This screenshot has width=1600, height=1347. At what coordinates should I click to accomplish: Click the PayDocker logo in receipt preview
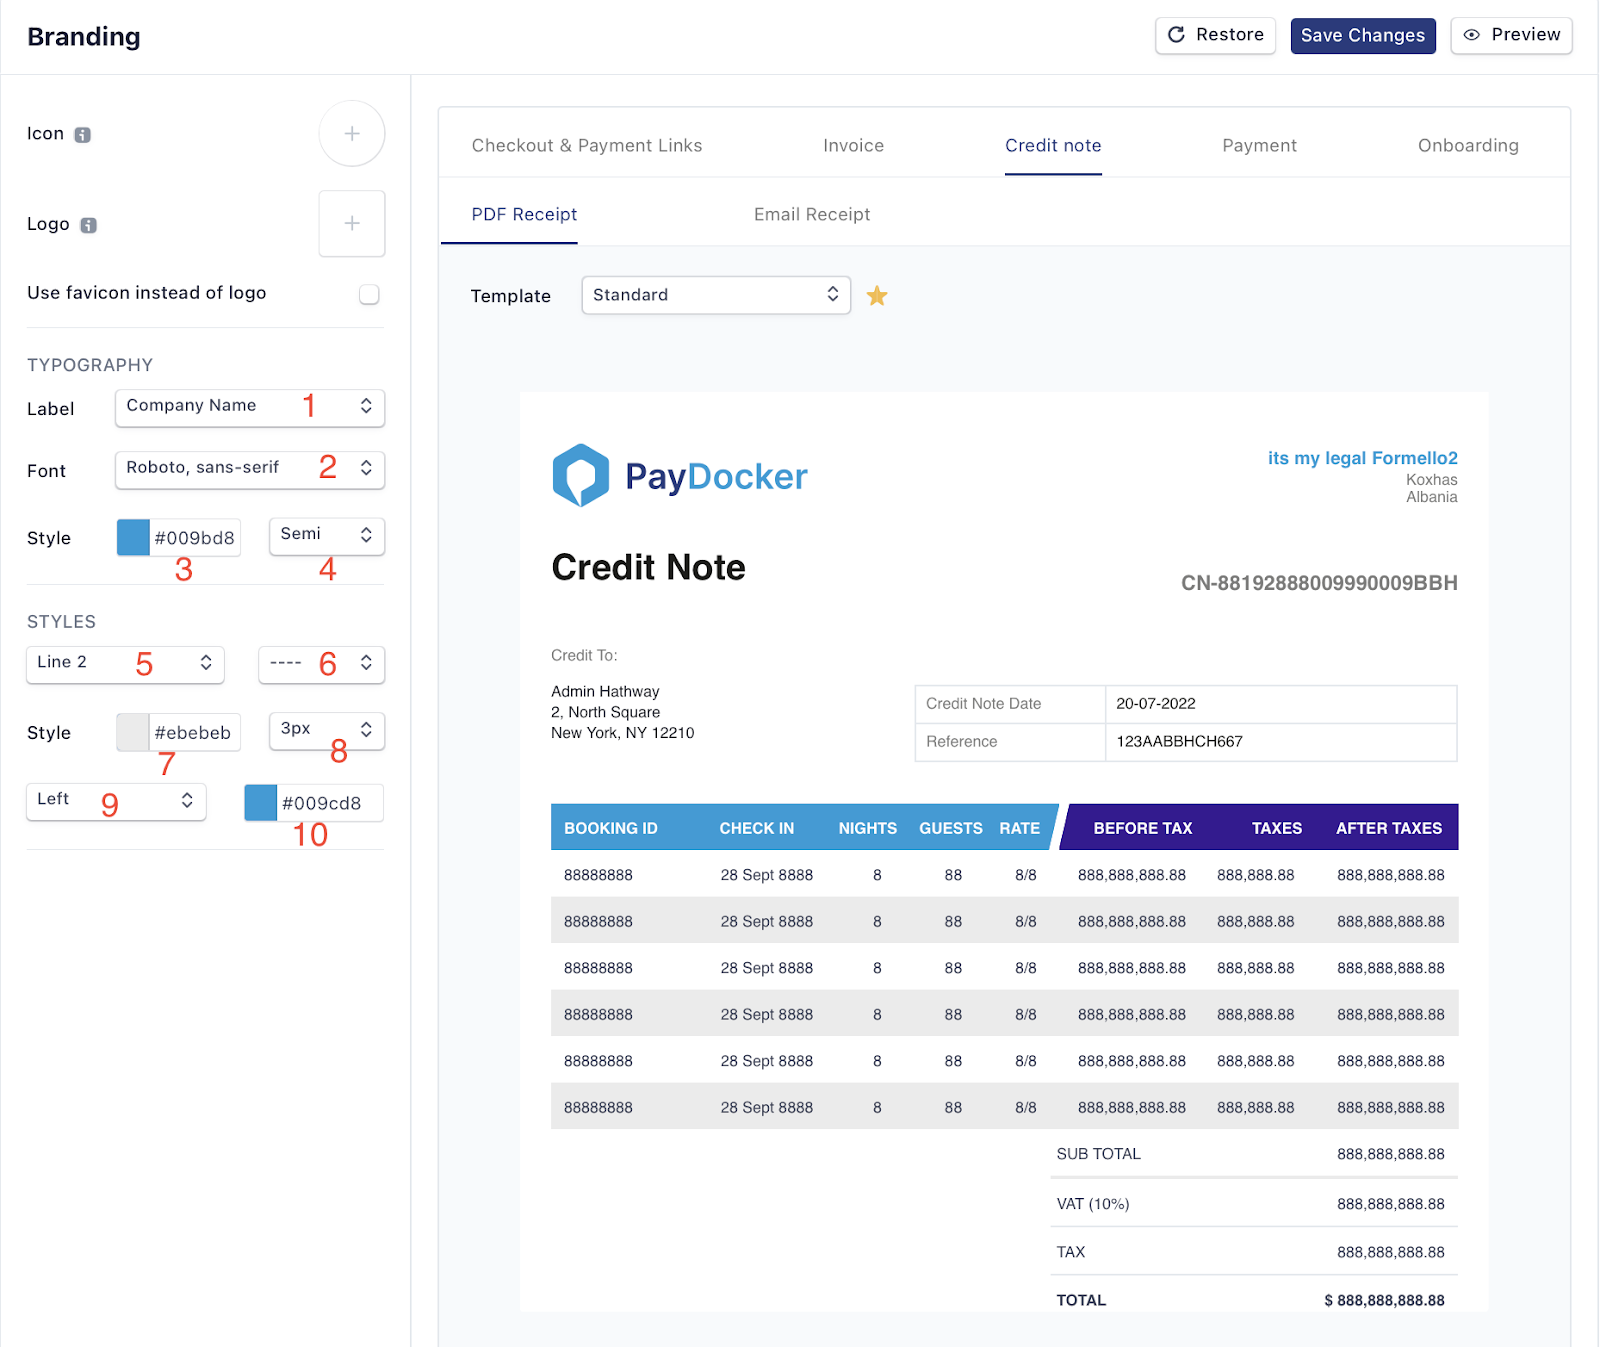[x=680, y=476]
